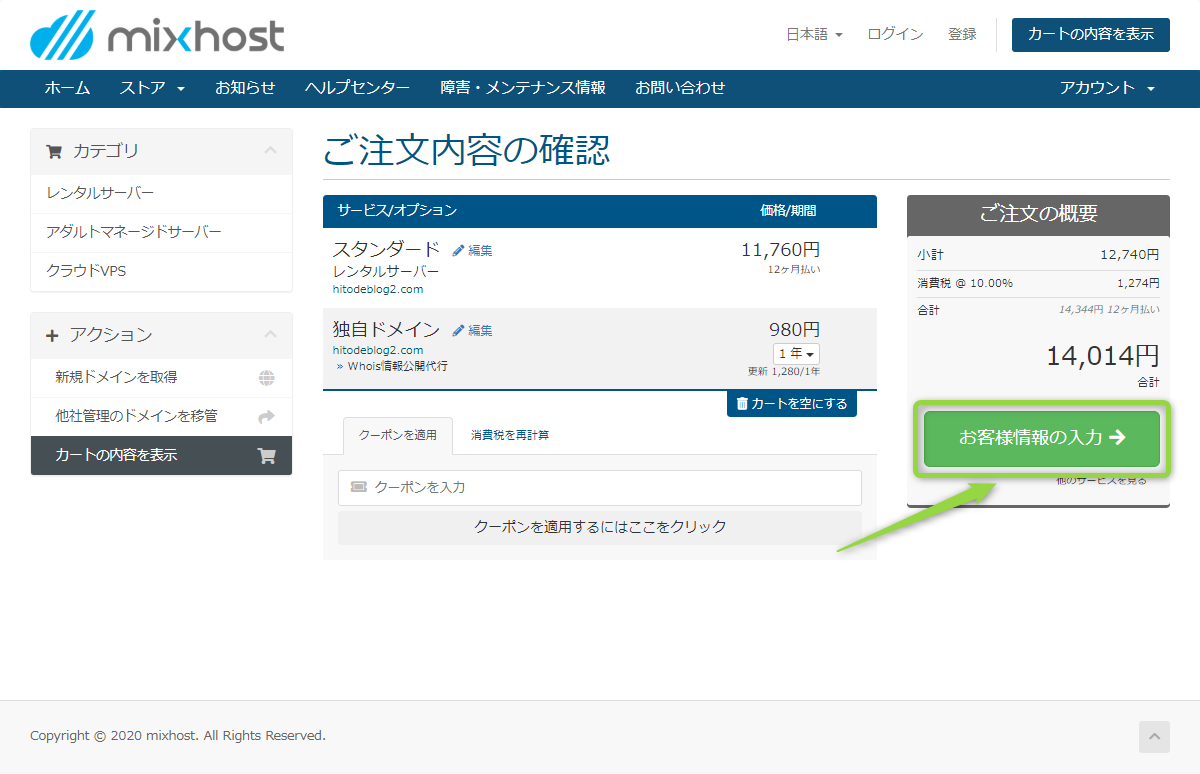1200x774 pixels.
Task: Select アダルトマネージドサーバー category
Action: pyautogui.click(x=162, y=232)
